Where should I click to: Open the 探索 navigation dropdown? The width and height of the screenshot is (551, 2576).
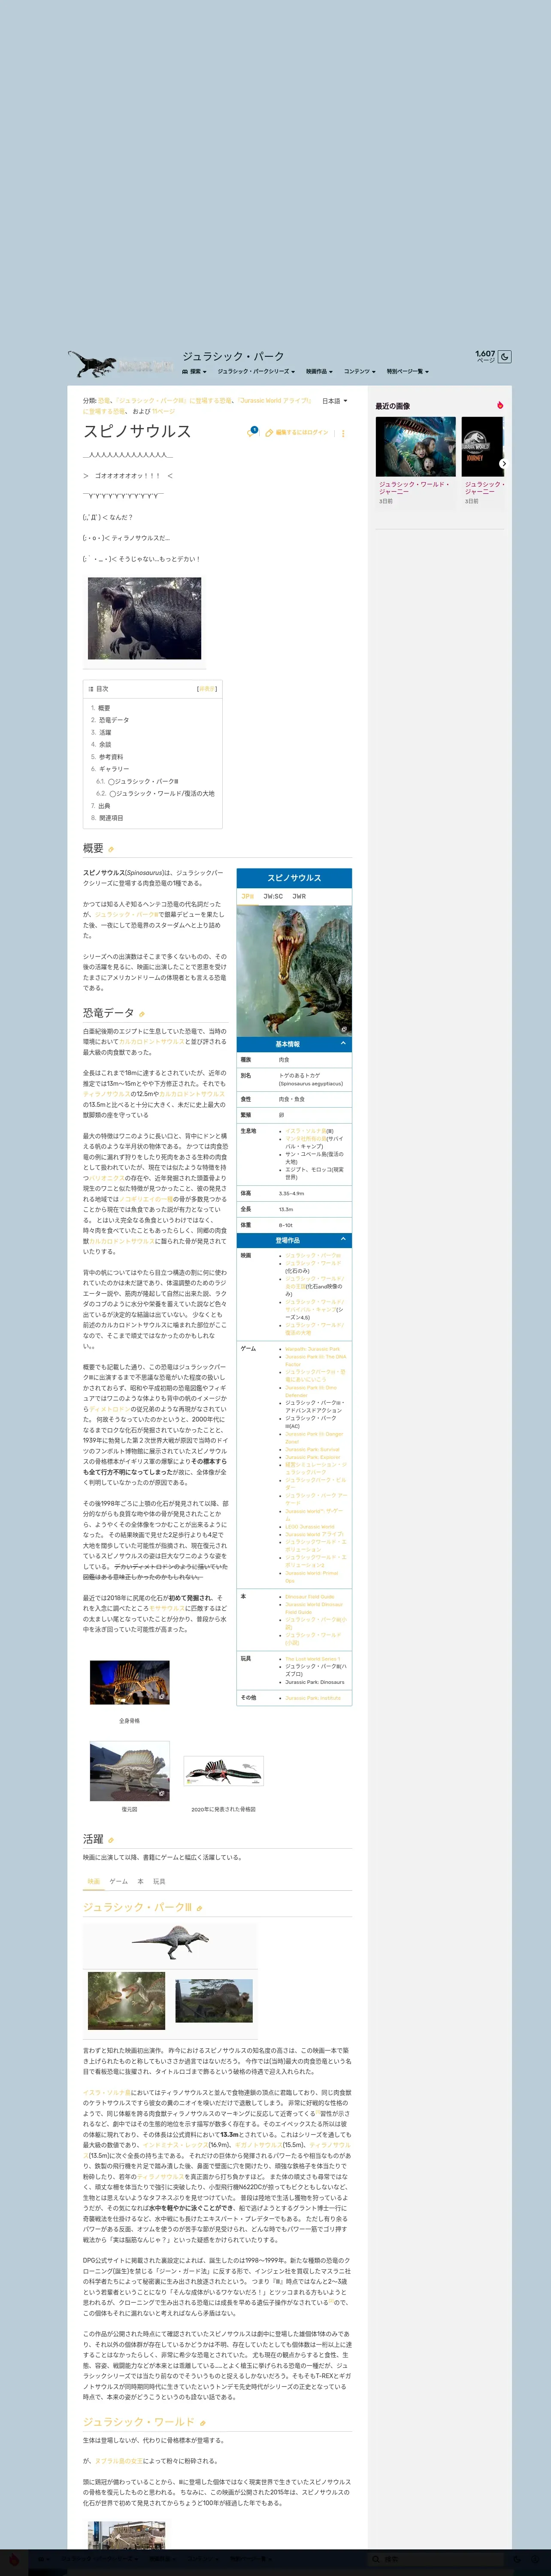pyautogui.click(x=195, y=371)
